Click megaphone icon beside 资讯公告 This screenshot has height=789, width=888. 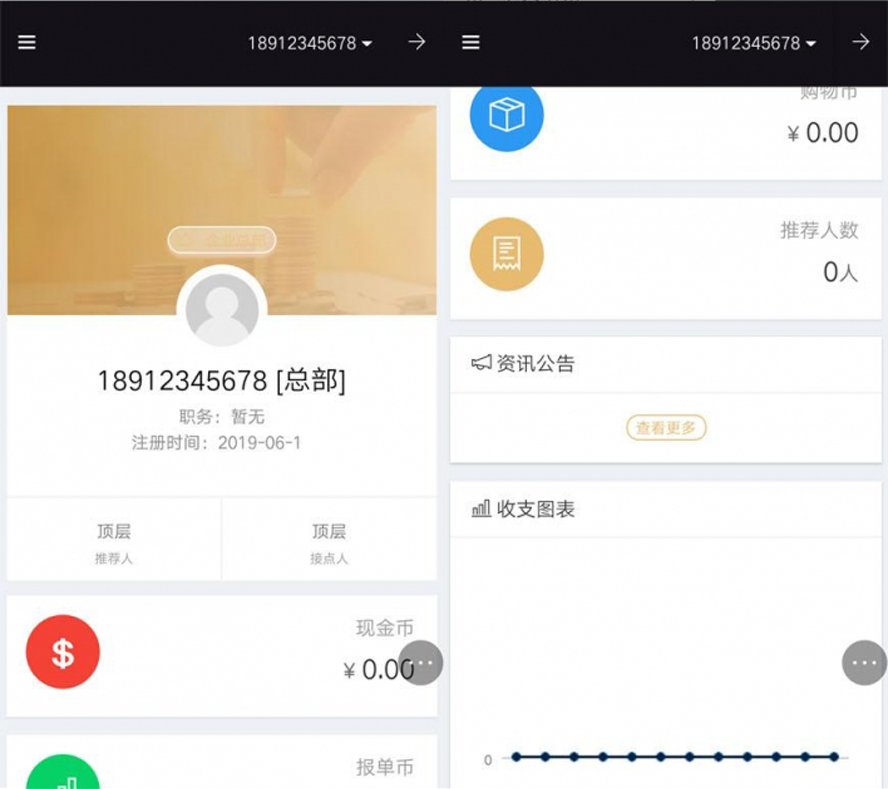(x=481, y=362)
